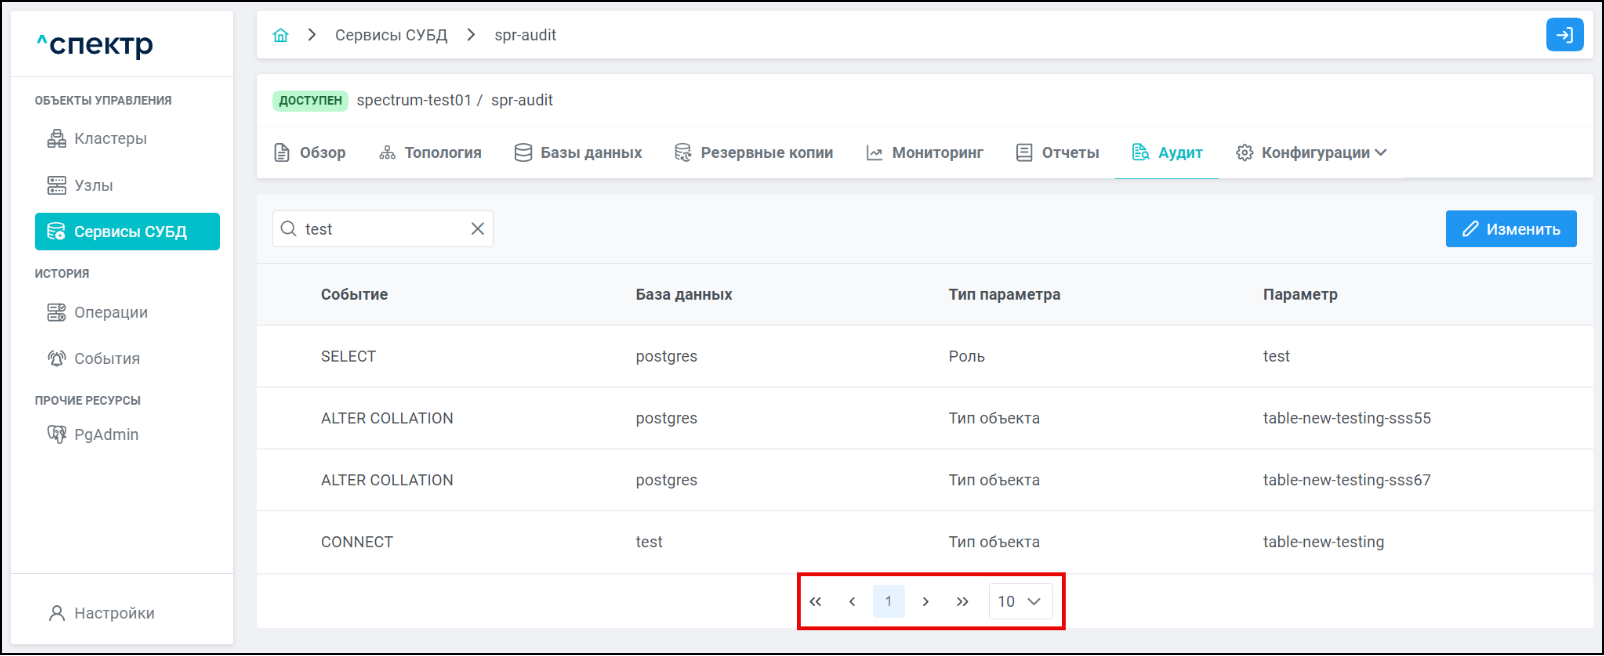Jump to last page with double-right arrow
The image size is (1604, 656).
pos(962,601)
